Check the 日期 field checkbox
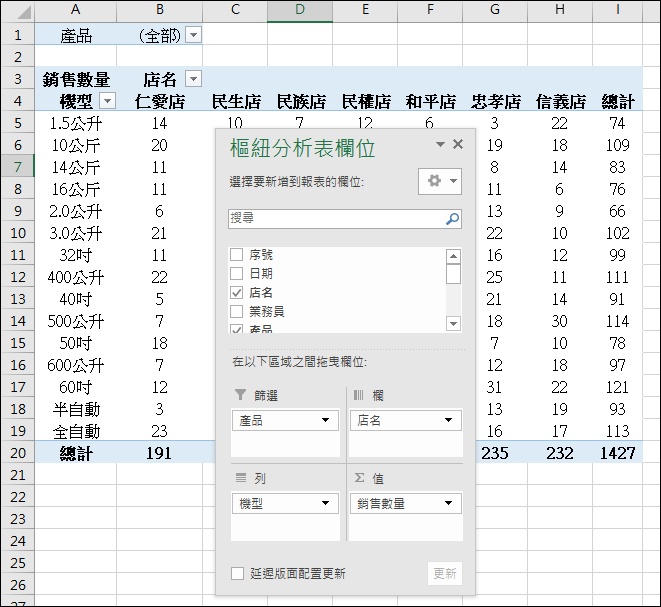Viewport: 661px width, 607px height. (x=237, y=274)
